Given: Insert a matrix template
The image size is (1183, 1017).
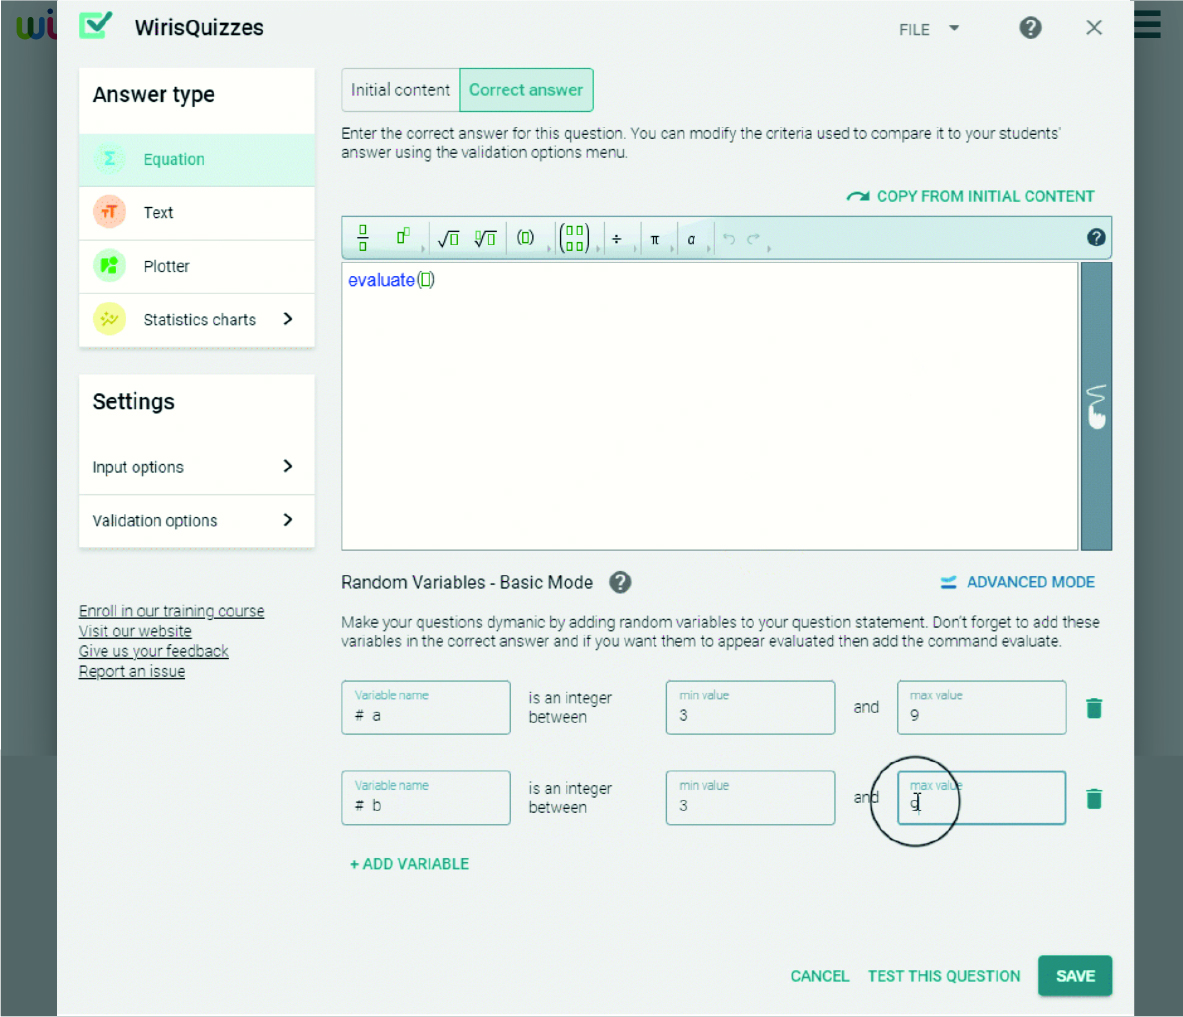Looking at the screenshot, I should pyautogui.click(x=574, y=238).
